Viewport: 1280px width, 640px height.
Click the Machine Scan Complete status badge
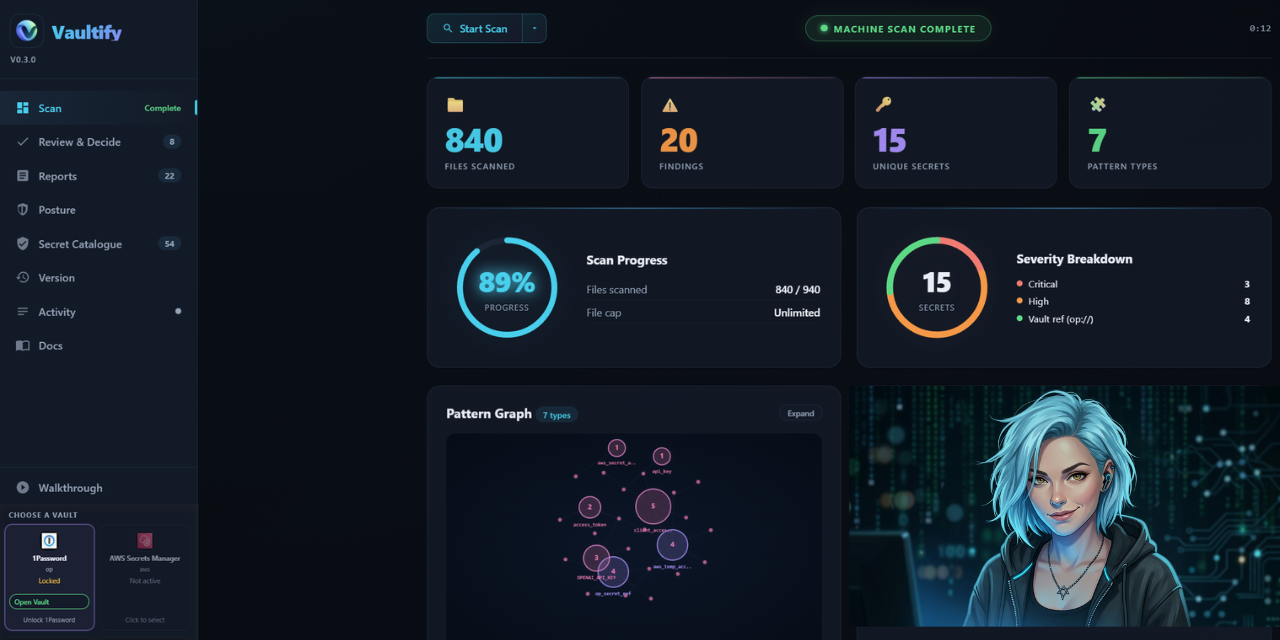point(898,28)
